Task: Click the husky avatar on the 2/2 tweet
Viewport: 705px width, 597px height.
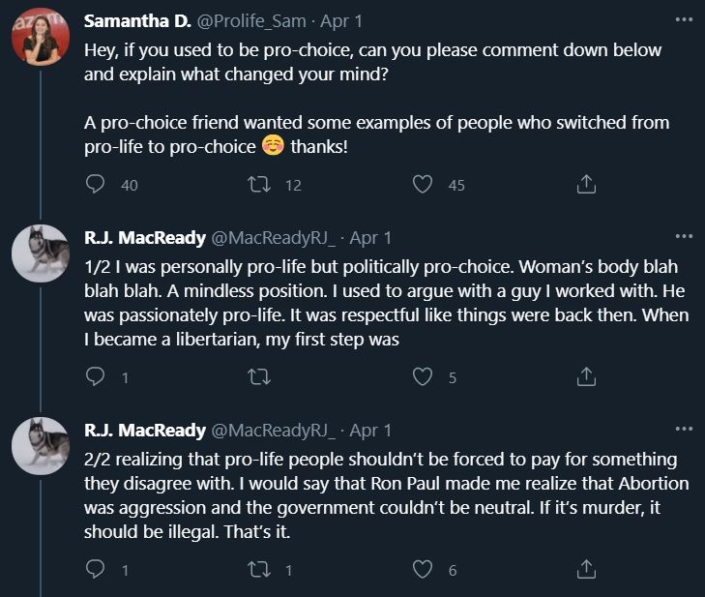Action: (x=40, y=446)
